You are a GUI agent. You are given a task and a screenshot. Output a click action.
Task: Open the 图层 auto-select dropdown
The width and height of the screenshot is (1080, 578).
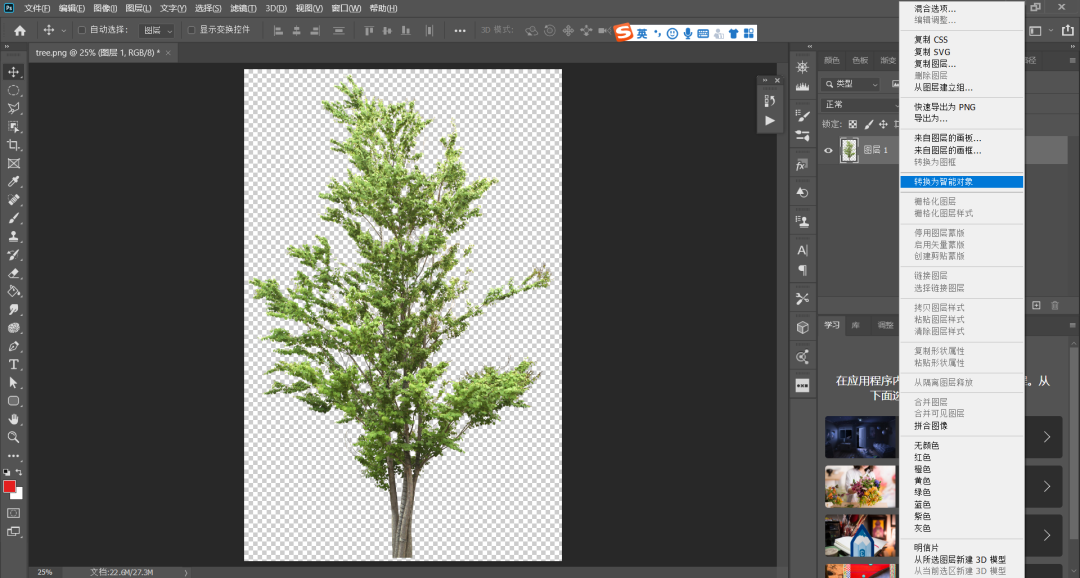coord(156,30)
